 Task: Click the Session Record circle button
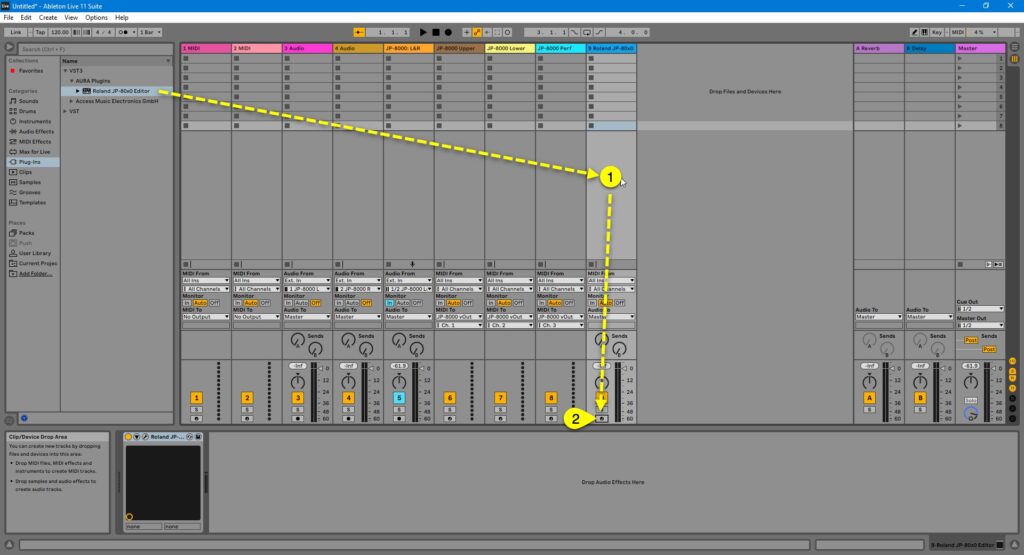(x=507, y=32)
